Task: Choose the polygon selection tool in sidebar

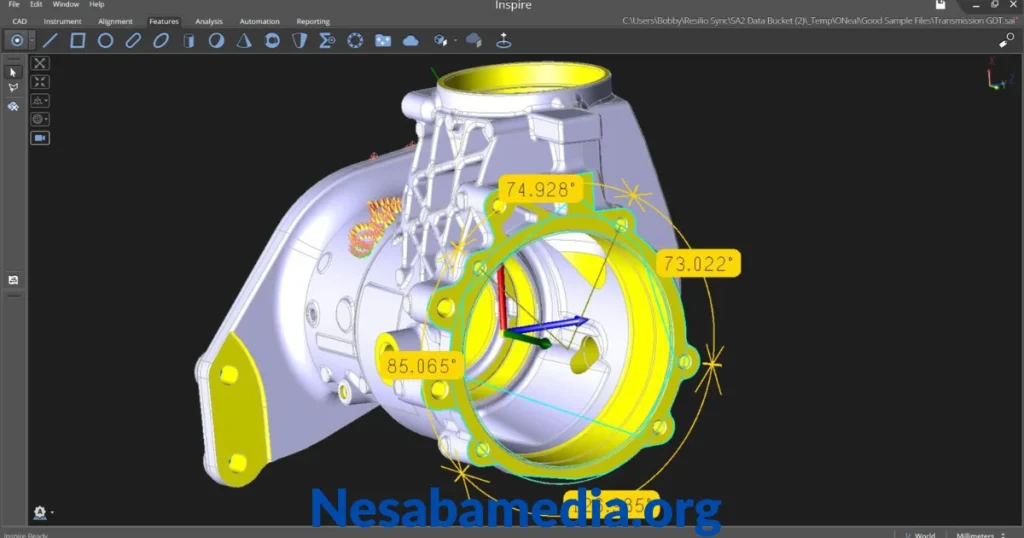Action: 13,87
